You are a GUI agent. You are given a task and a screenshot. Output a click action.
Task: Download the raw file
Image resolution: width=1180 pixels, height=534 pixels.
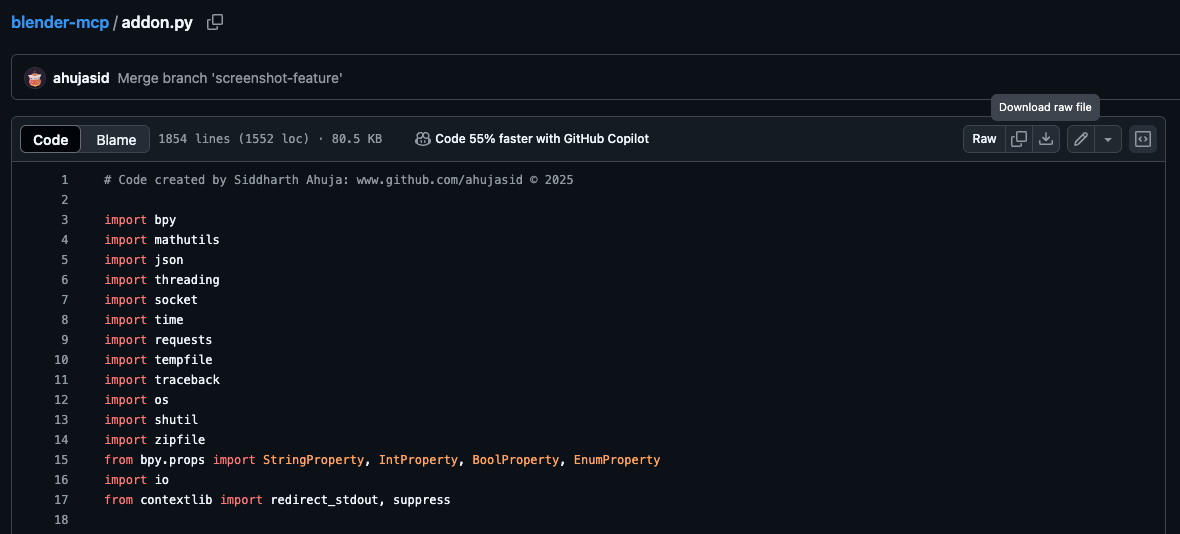tap(1046, 139)
